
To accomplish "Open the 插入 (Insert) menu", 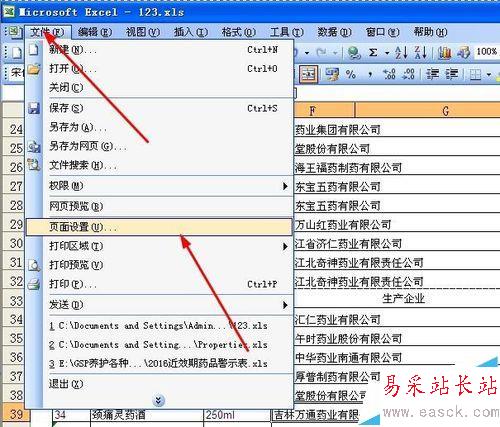I will (191, 32).
